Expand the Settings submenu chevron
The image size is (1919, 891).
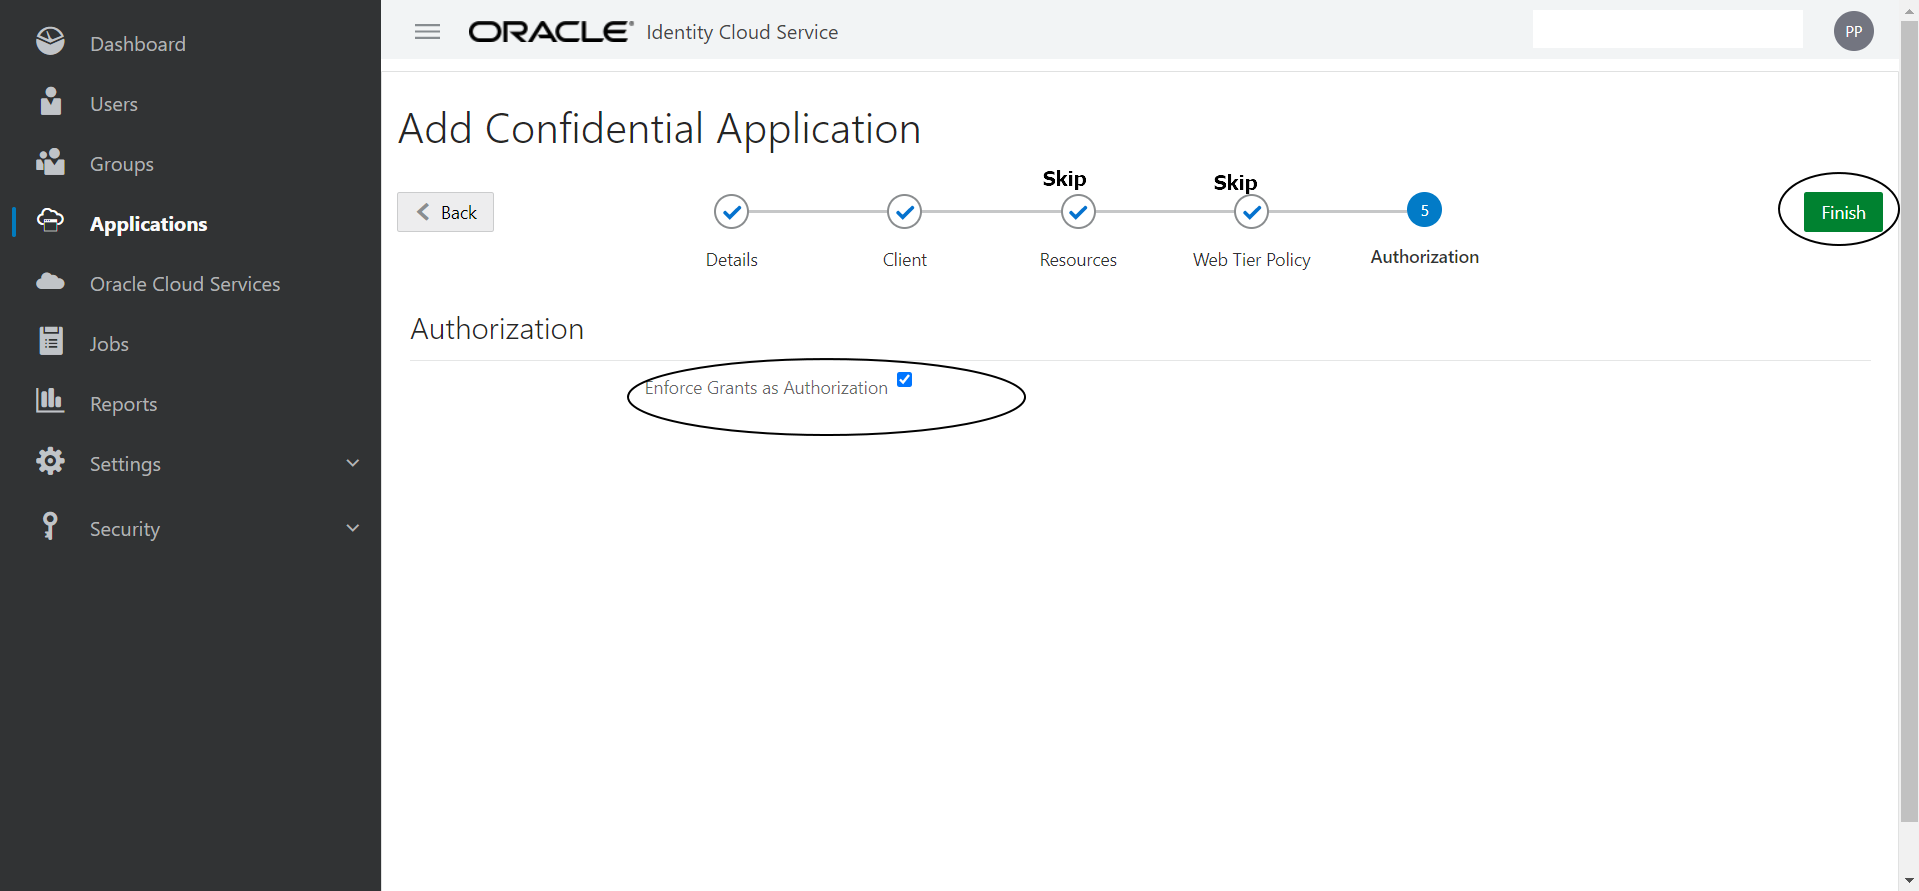pos(352,463)
